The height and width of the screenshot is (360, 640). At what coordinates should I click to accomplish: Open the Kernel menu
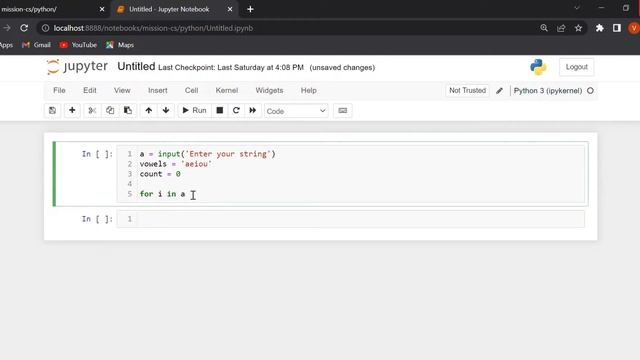(x=227, y=91)
